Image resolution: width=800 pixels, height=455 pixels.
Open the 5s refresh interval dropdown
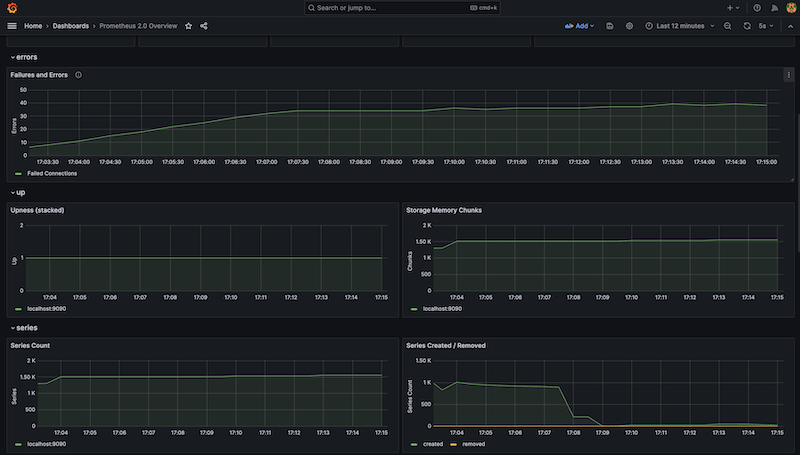coord(766,26)
